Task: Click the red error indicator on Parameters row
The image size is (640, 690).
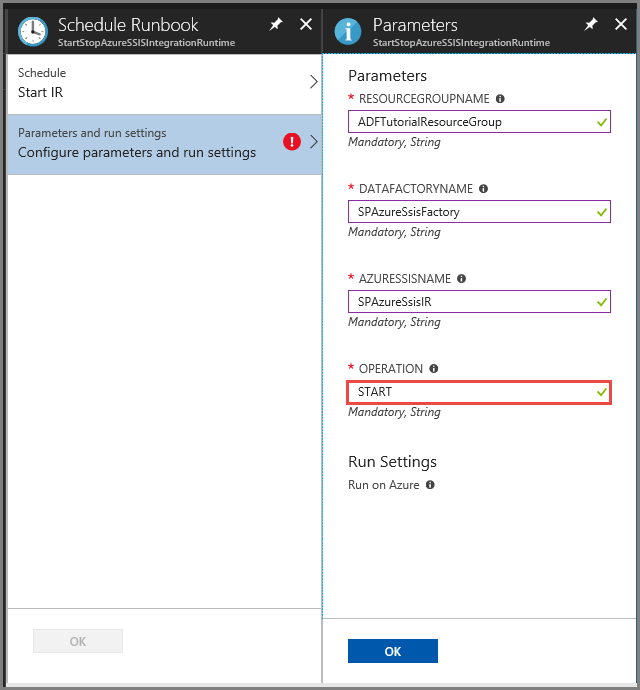Action: (292, 142)
